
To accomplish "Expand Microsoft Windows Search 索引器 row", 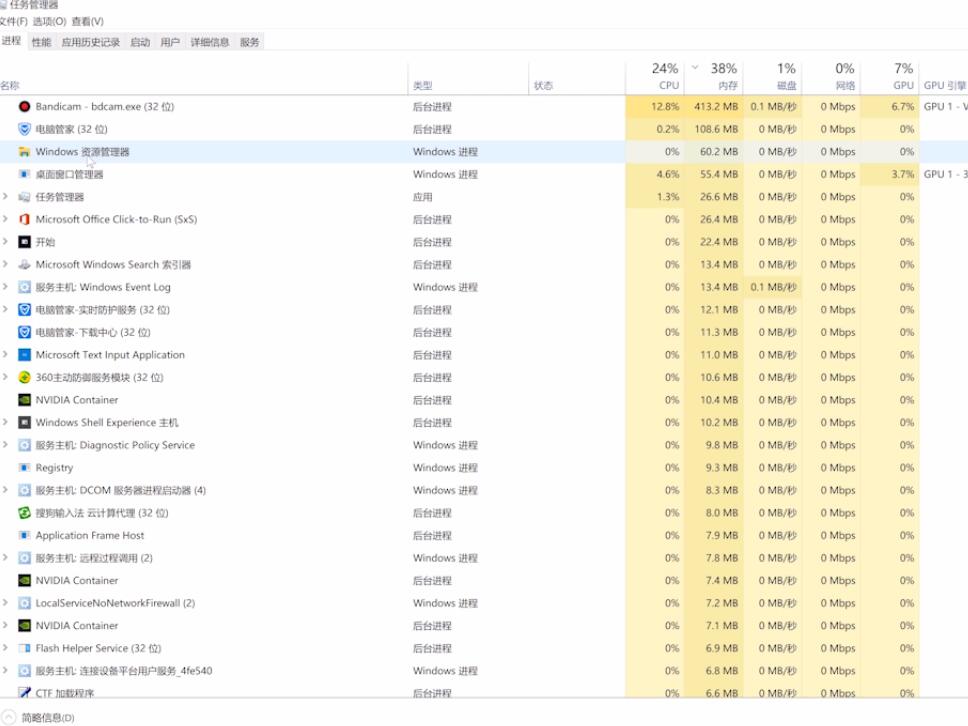I will (x=6, y=264).
